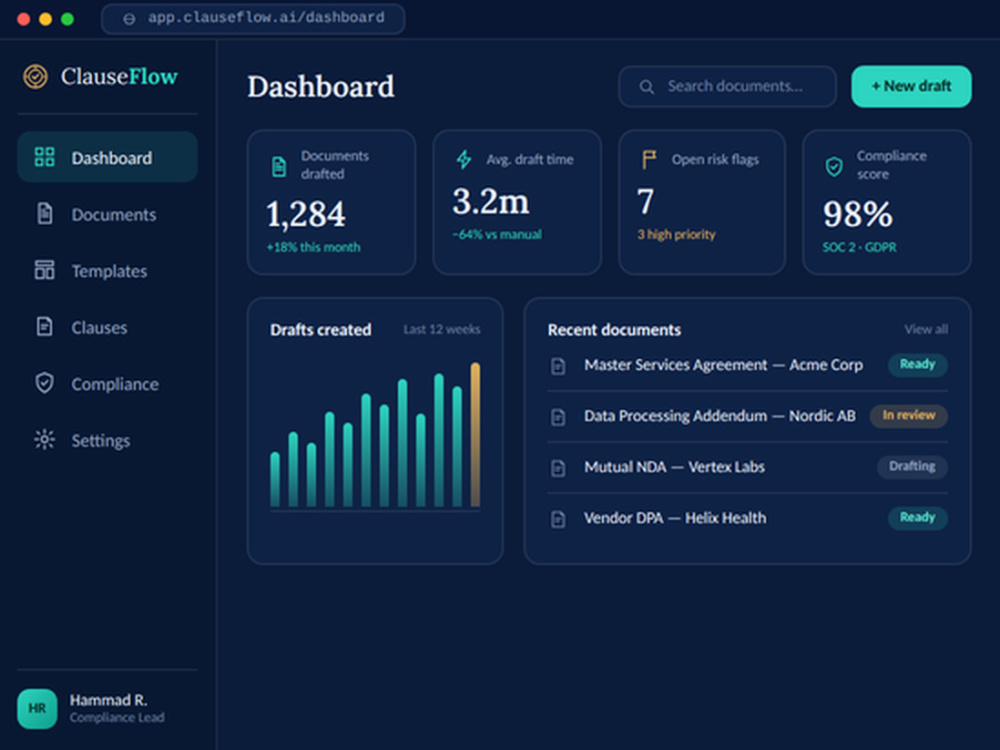Viewport: 1000px width, 750px height.
Task: Click the address bar site info icon
Action: tap(129, 19)
